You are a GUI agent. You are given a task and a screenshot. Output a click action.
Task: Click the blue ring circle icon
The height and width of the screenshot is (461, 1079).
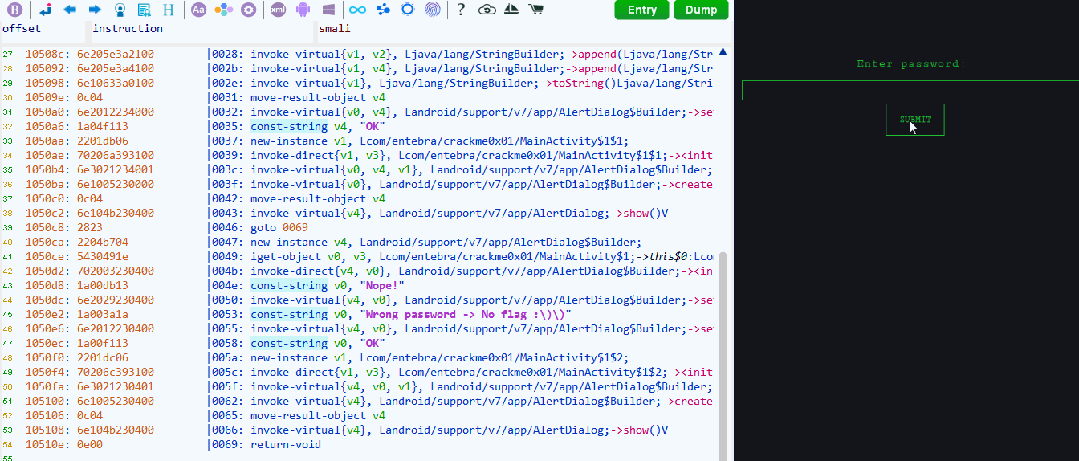click(x=407, y=10)
